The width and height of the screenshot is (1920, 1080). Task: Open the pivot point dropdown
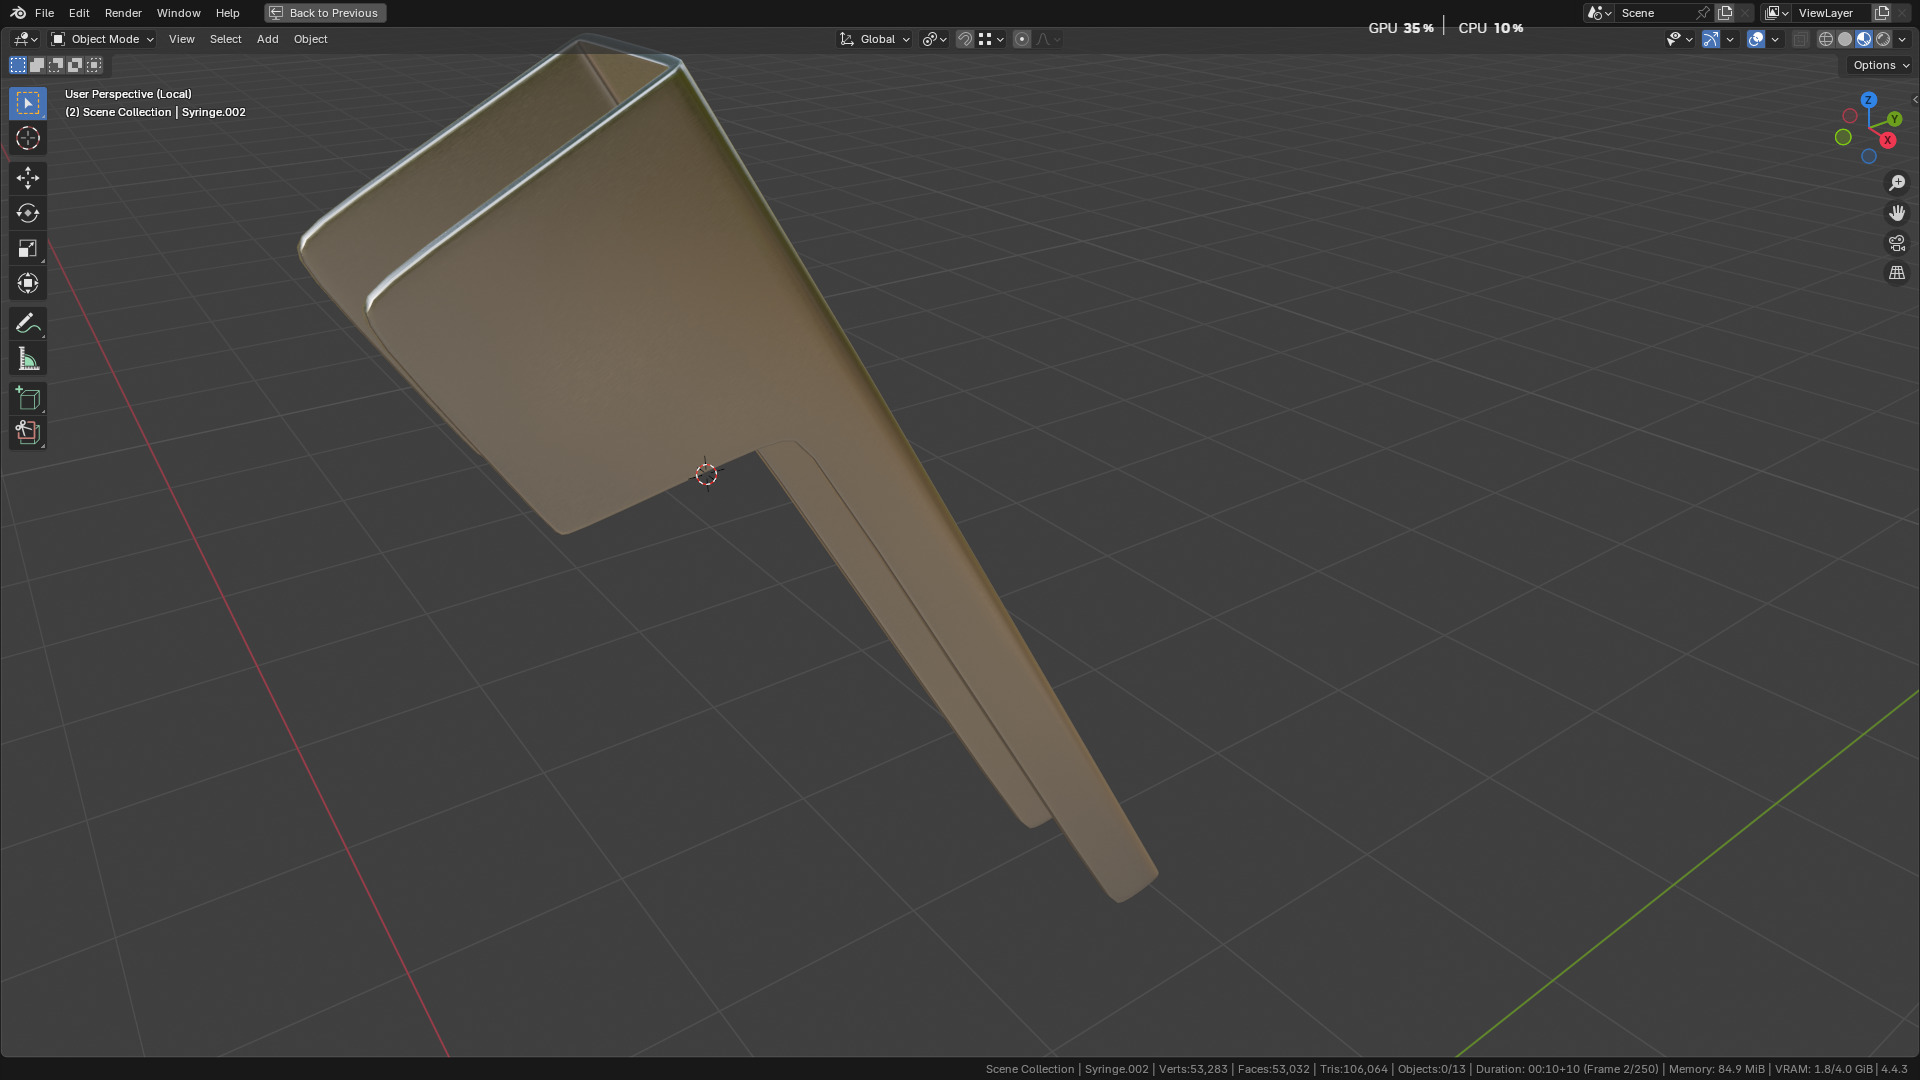click(x=934, y=39)
